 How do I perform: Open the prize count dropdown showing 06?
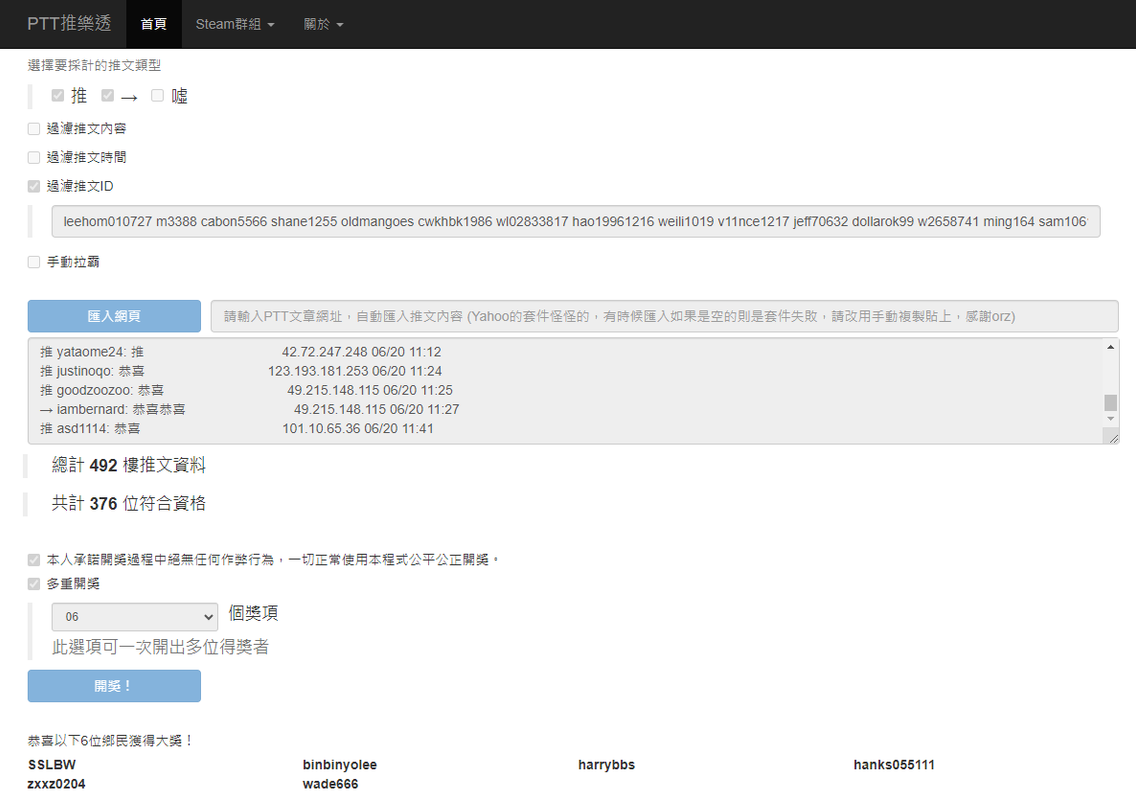[135, 617]
